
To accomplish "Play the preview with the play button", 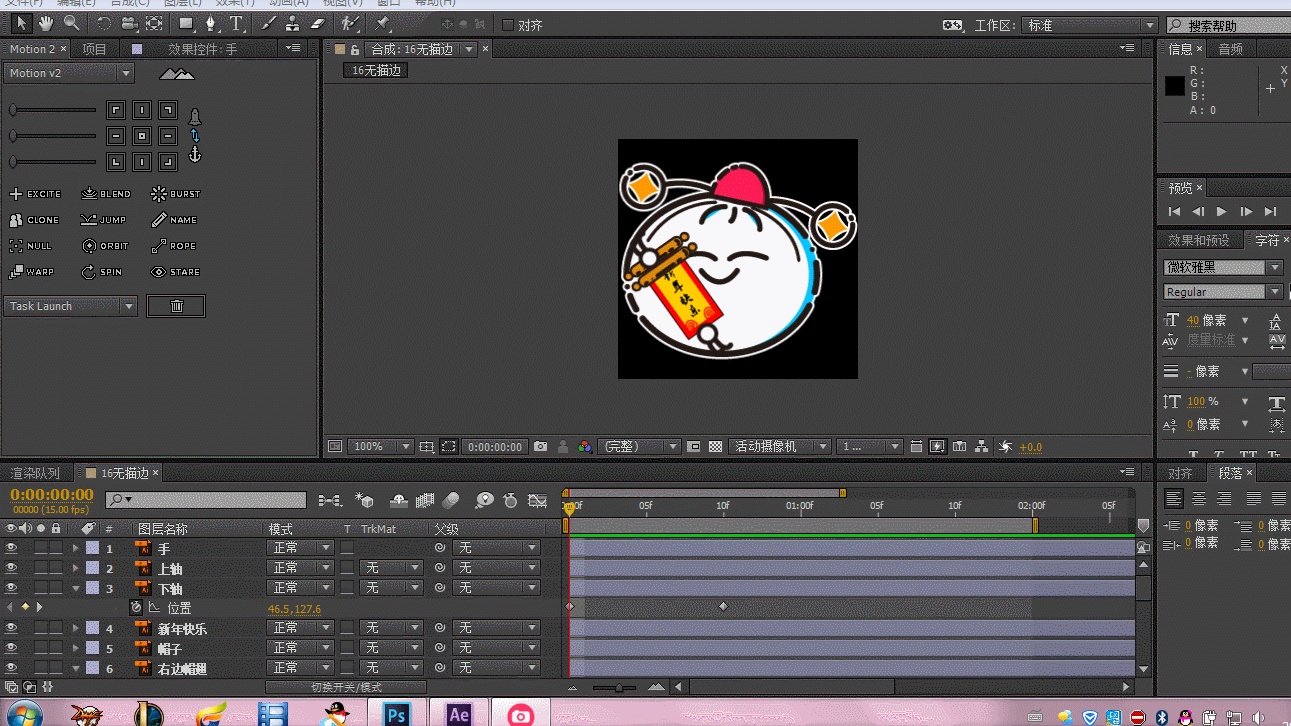I will [1221, 212].
